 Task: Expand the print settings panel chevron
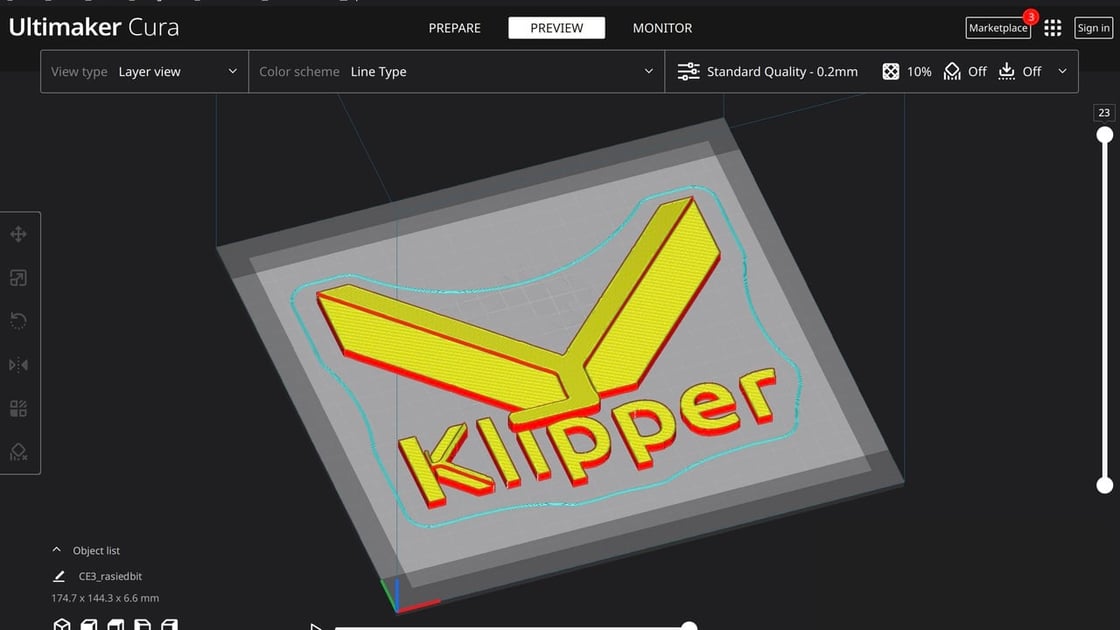coord(1063,71)
